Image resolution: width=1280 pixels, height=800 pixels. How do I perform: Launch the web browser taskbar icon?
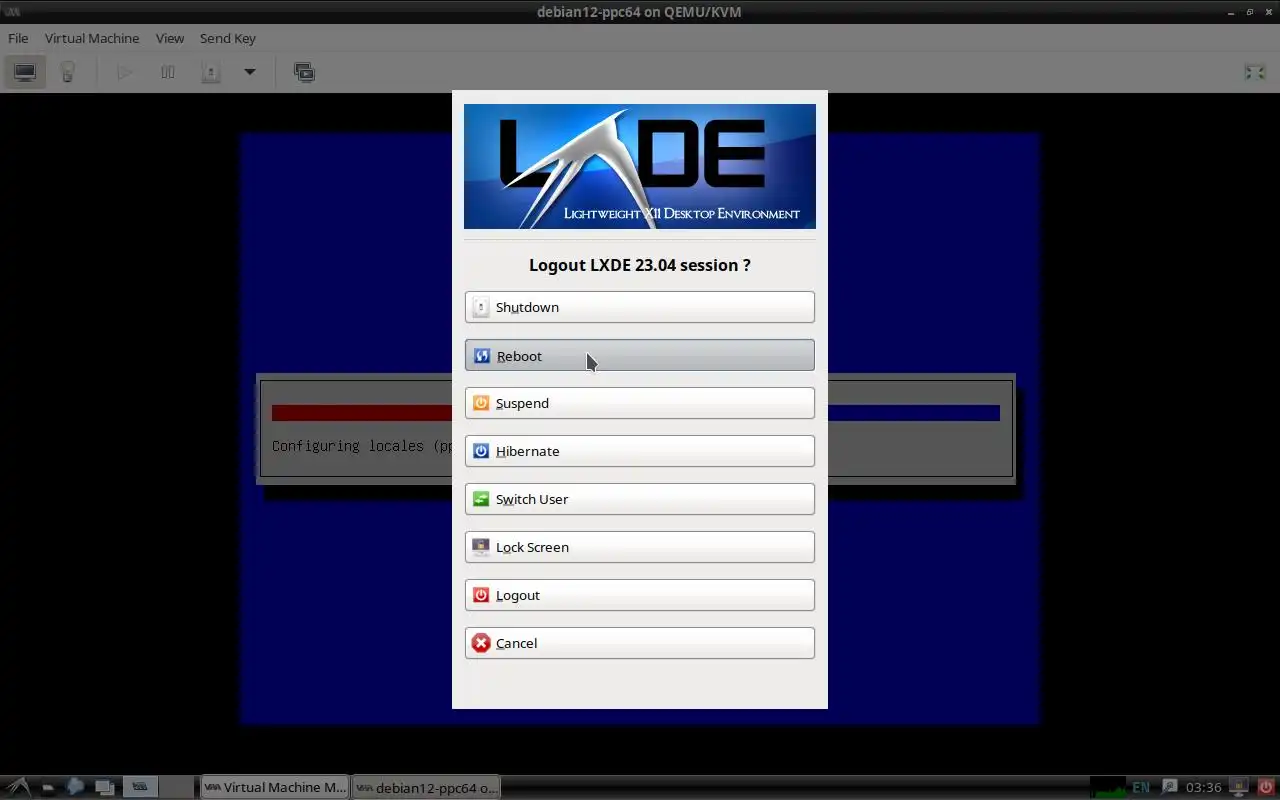pyautogui.click(x=75, y=787)
